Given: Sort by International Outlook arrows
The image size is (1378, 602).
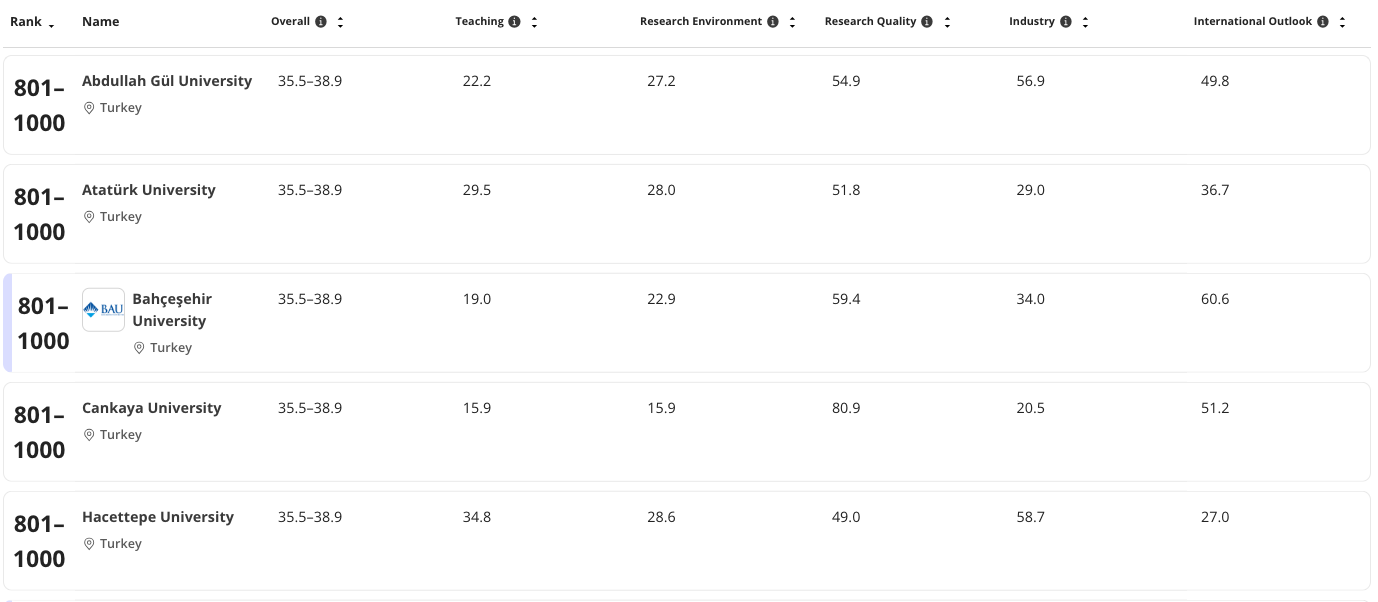Looking at the screenshot, I should point(1342,22).
